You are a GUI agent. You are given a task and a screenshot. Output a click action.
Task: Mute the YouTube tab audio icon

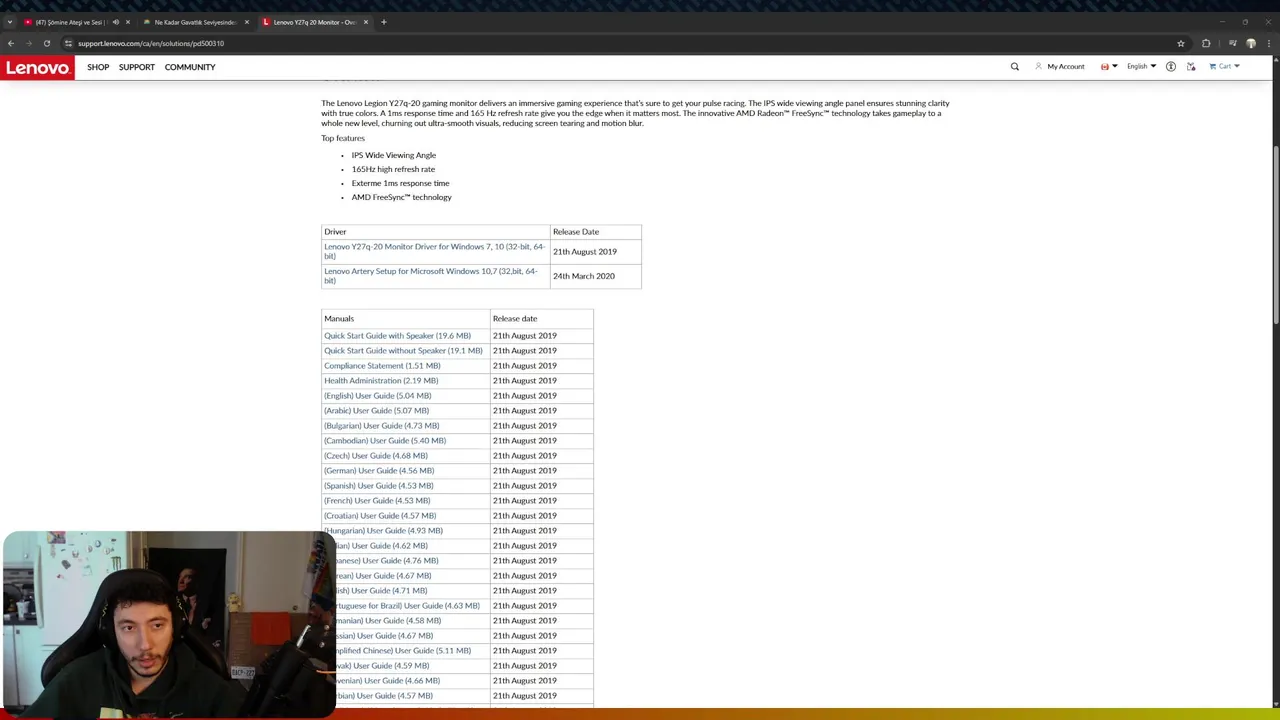pos(115,22)
